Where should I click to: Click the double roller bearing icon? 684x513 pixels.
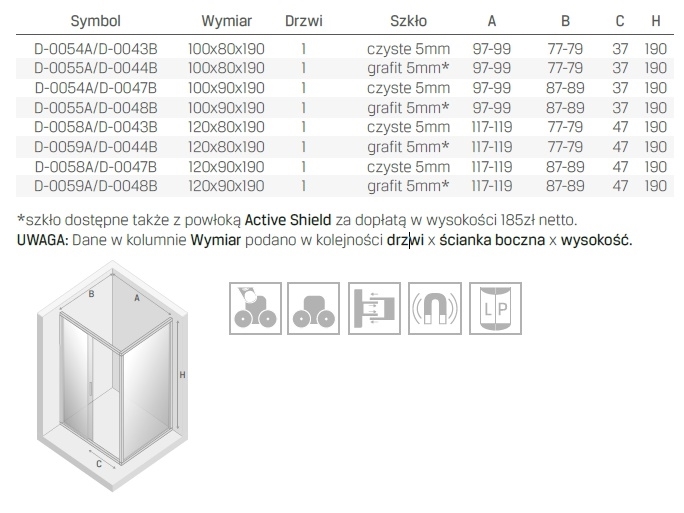click(313, 308)
